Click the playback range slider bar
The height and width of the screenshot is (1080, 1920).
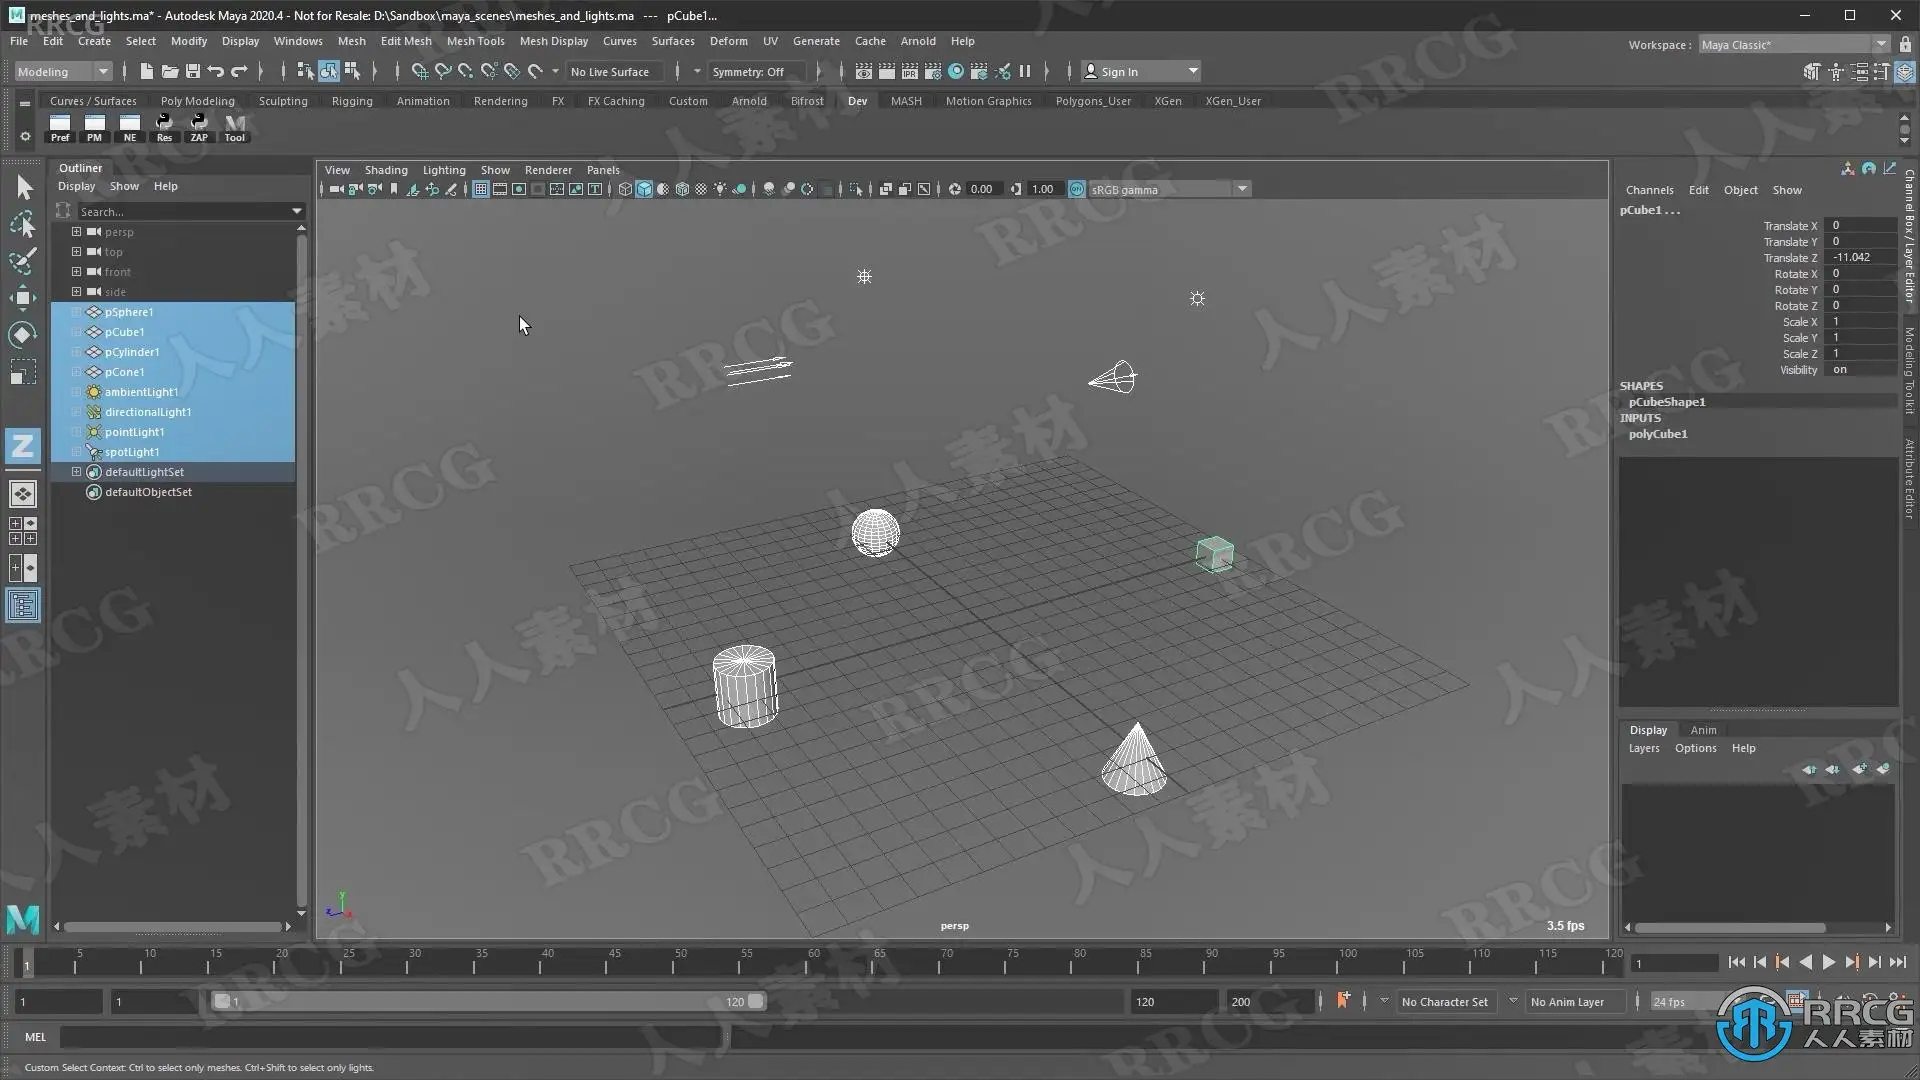tap(488, 1001)
